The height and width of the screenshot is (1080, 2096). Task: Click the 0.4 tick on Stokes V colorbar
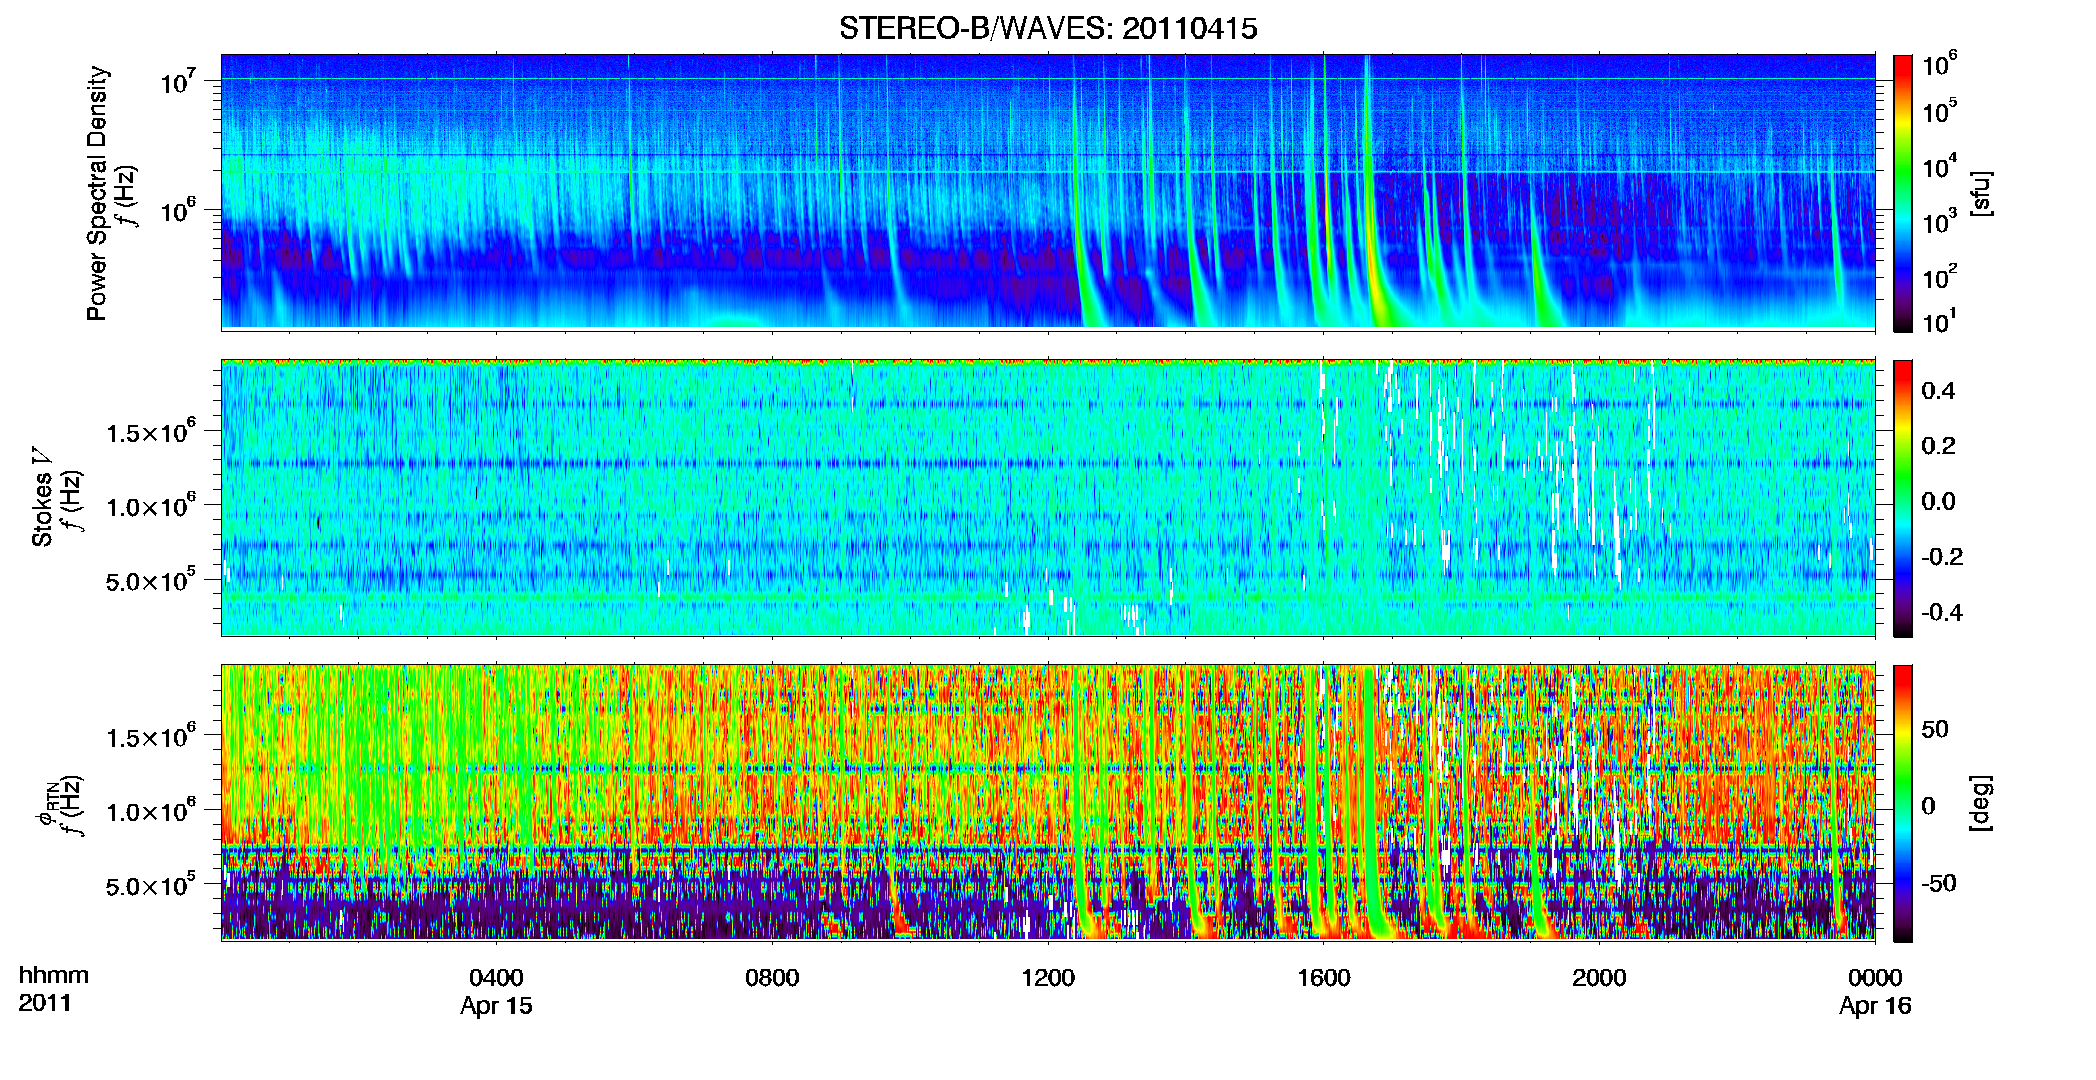tap(1938, 391)
